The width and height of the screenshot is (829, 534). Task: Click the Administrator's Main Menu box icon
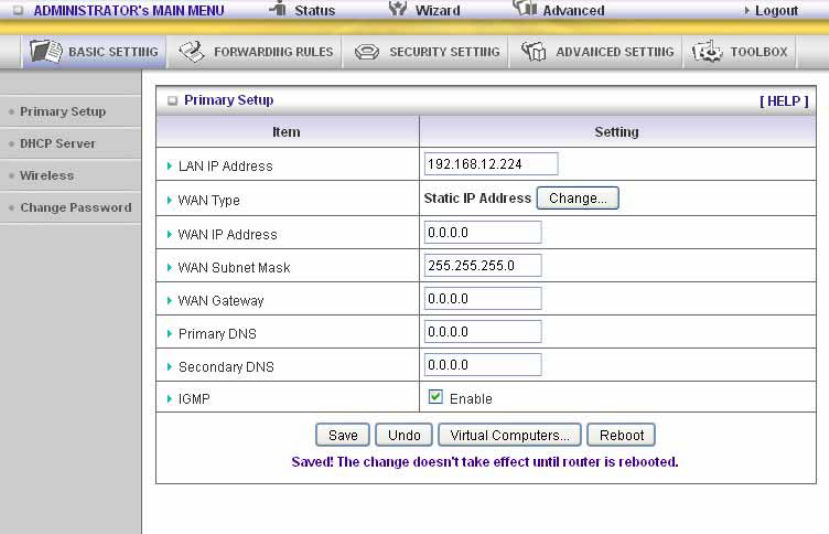tap(18, 10)
